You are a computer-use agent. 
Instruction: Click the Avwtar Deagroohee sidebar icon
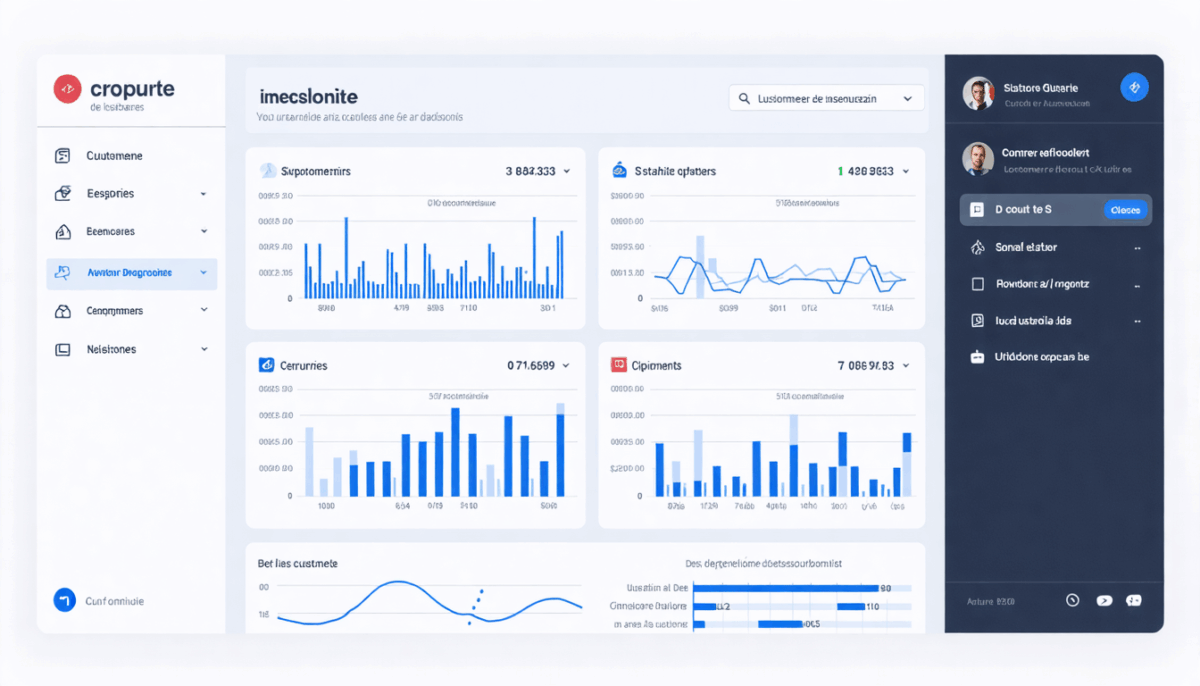pyautogui.click(x=63, y=272)
